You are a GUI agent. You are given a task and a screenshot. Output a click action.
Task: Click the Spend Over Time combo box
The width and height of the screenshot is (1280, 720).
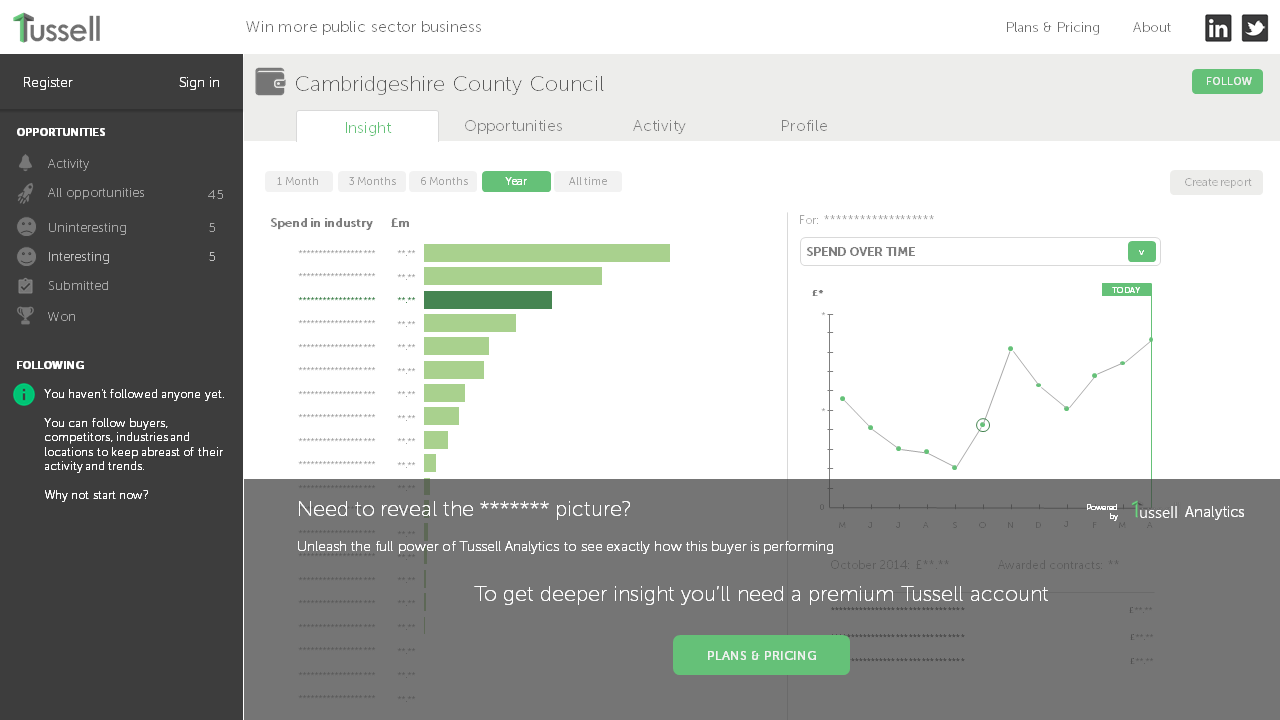pyautogui.click(x=980, y=252)
